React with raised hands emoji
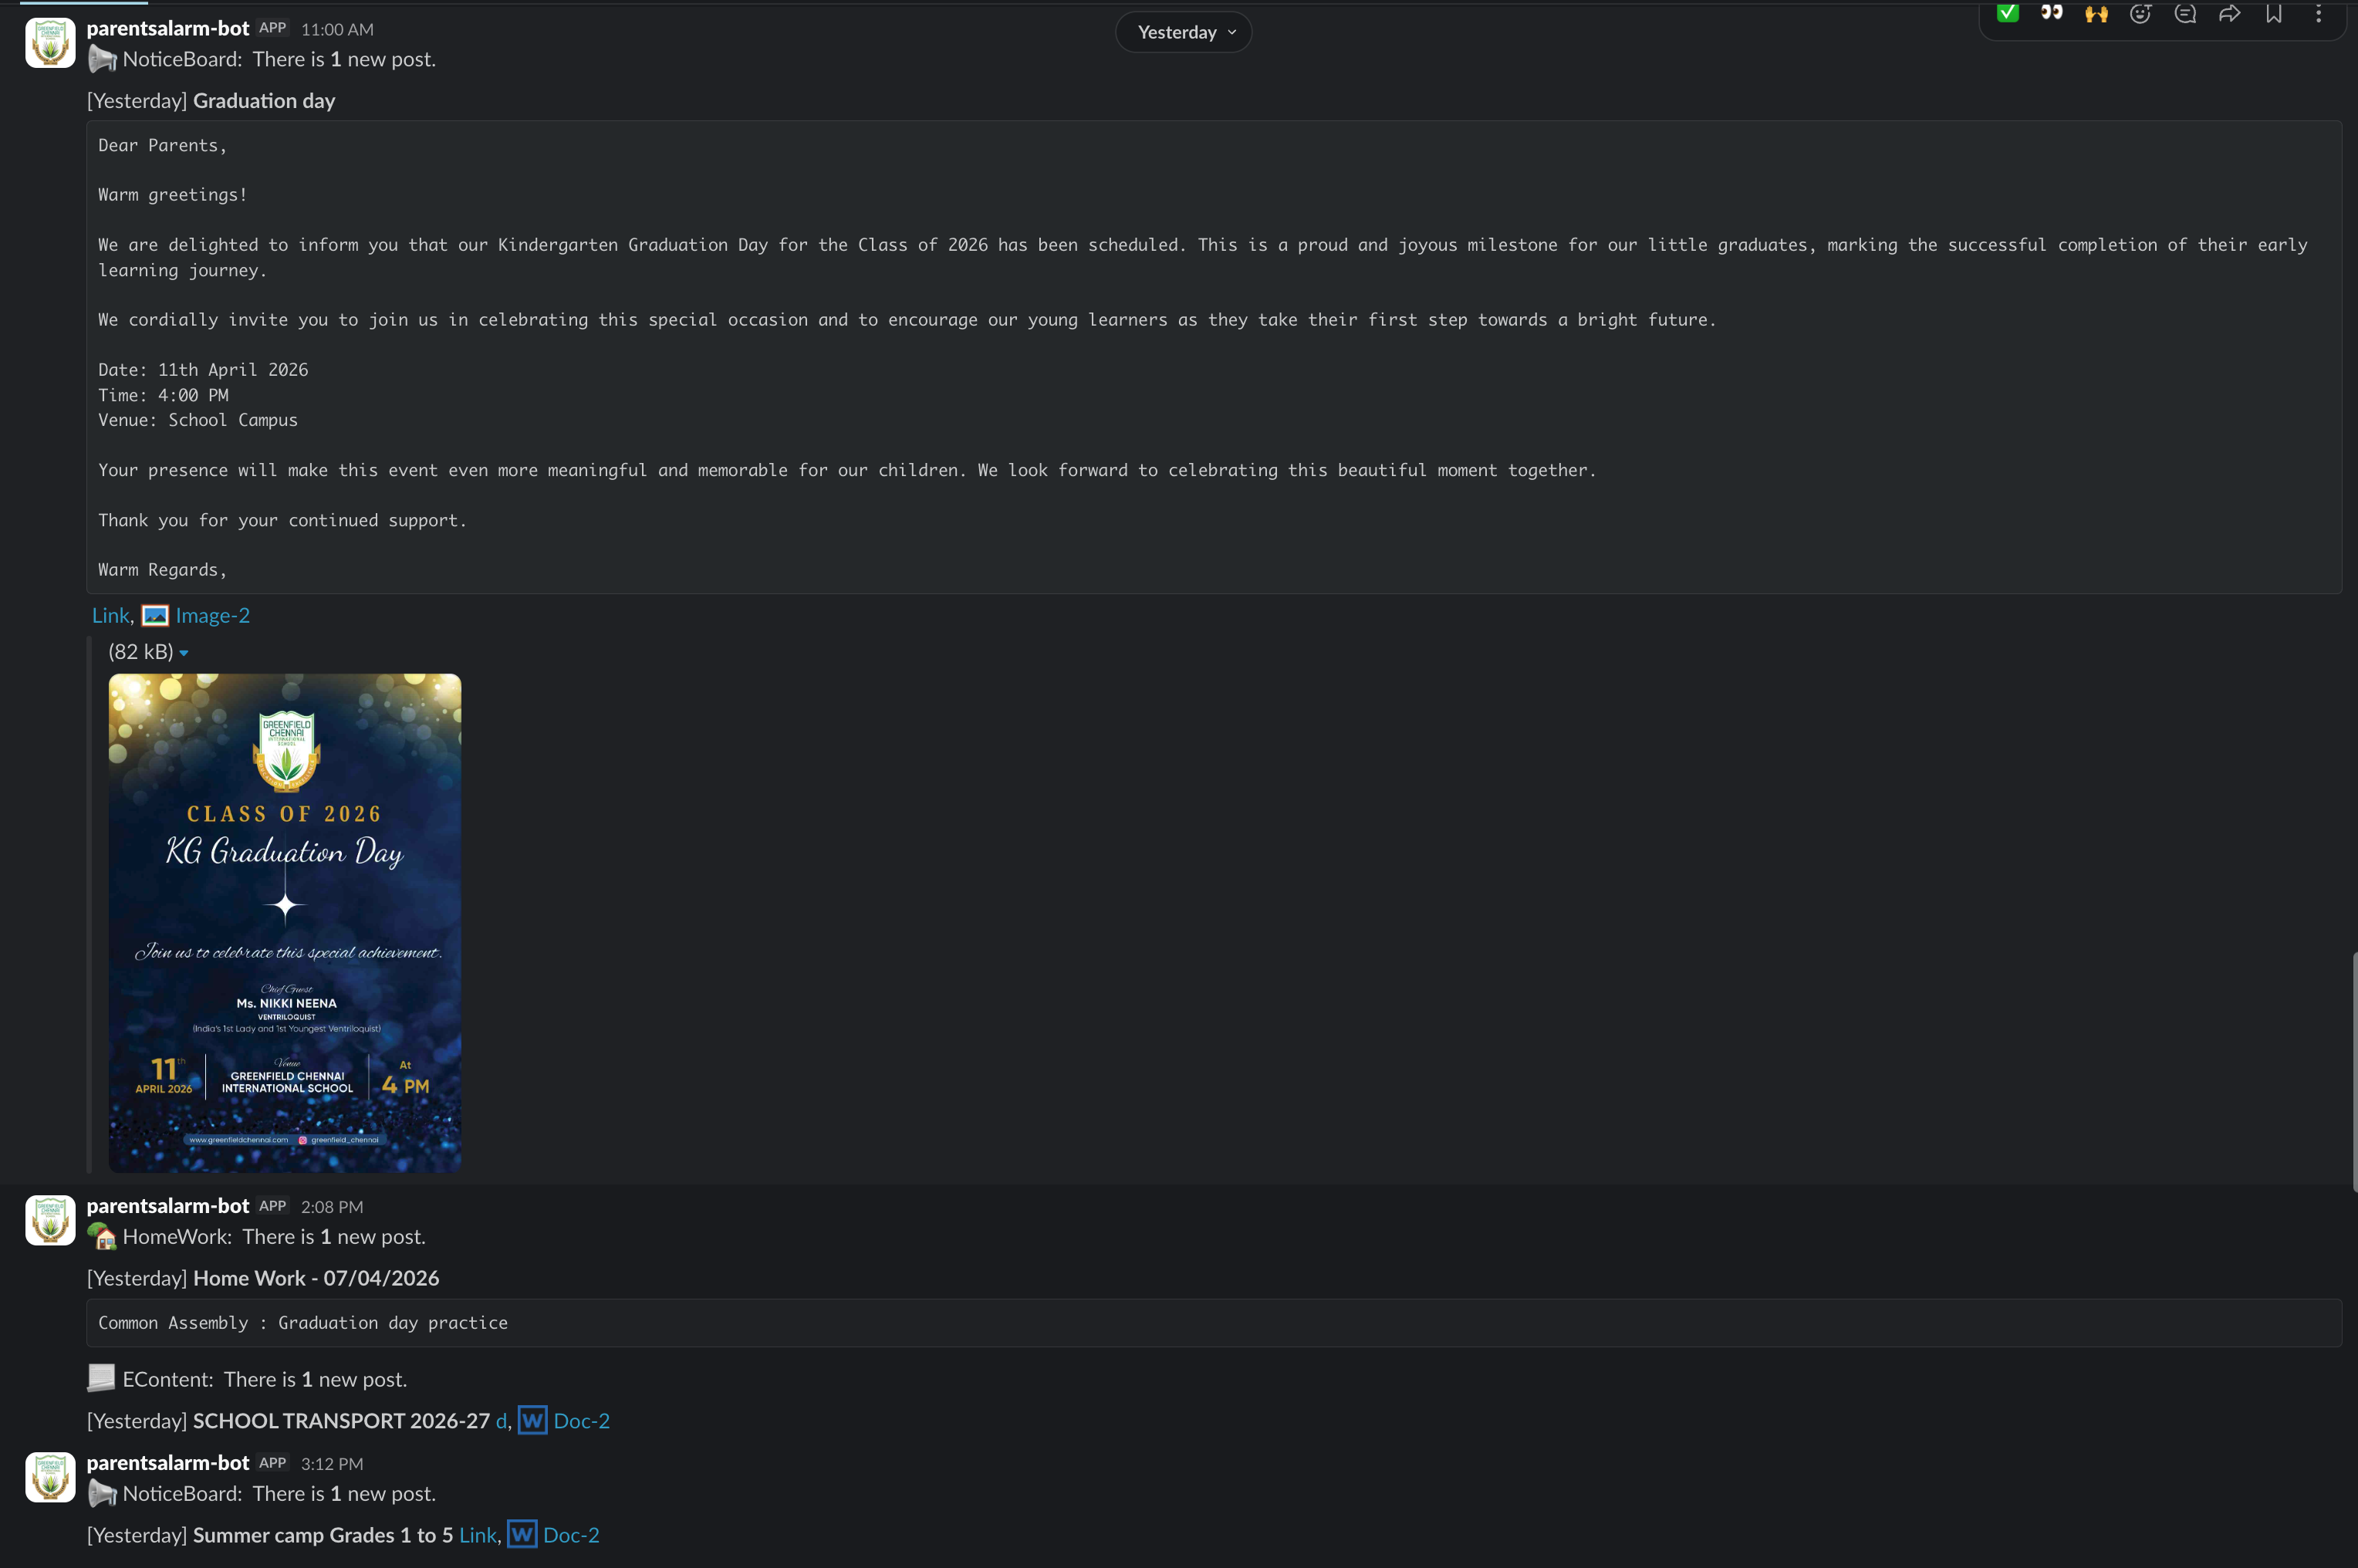Image resolution: width=2358 pixels, height=1568 pixels. click(2096, 13)
